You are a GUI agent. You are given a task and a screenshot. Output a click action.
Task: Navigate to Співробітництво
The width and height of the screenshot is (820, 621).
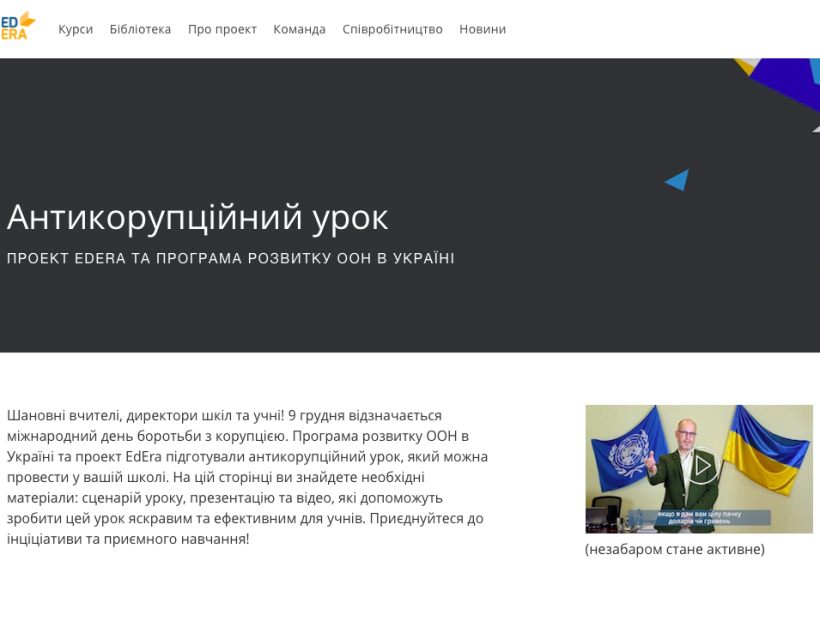pos(392,29)
